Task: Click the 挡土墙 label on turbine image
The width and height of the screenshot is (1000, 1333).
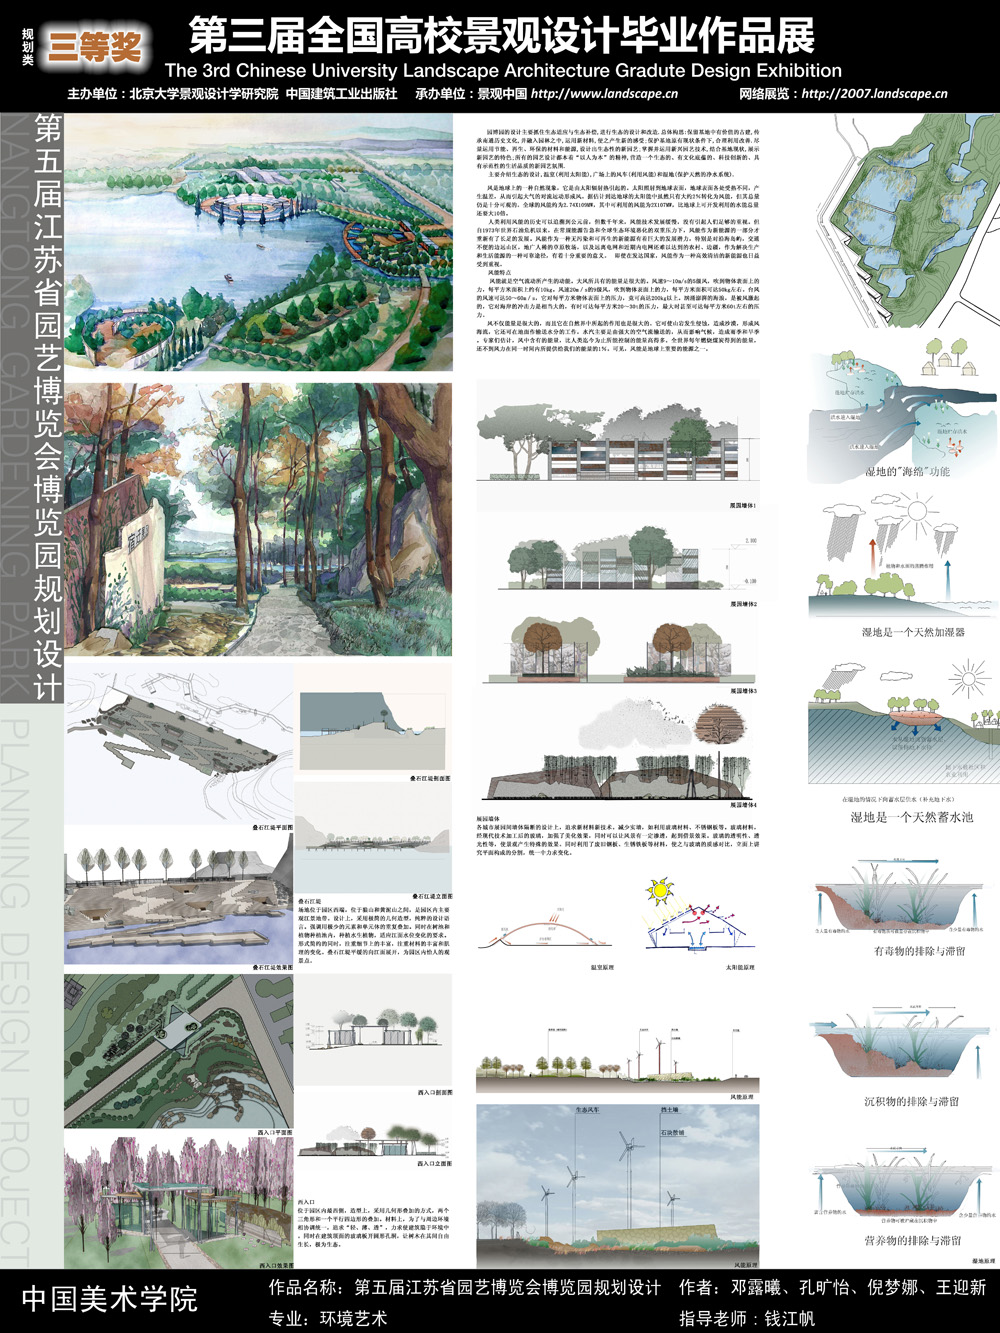Action: point(670,1111)
